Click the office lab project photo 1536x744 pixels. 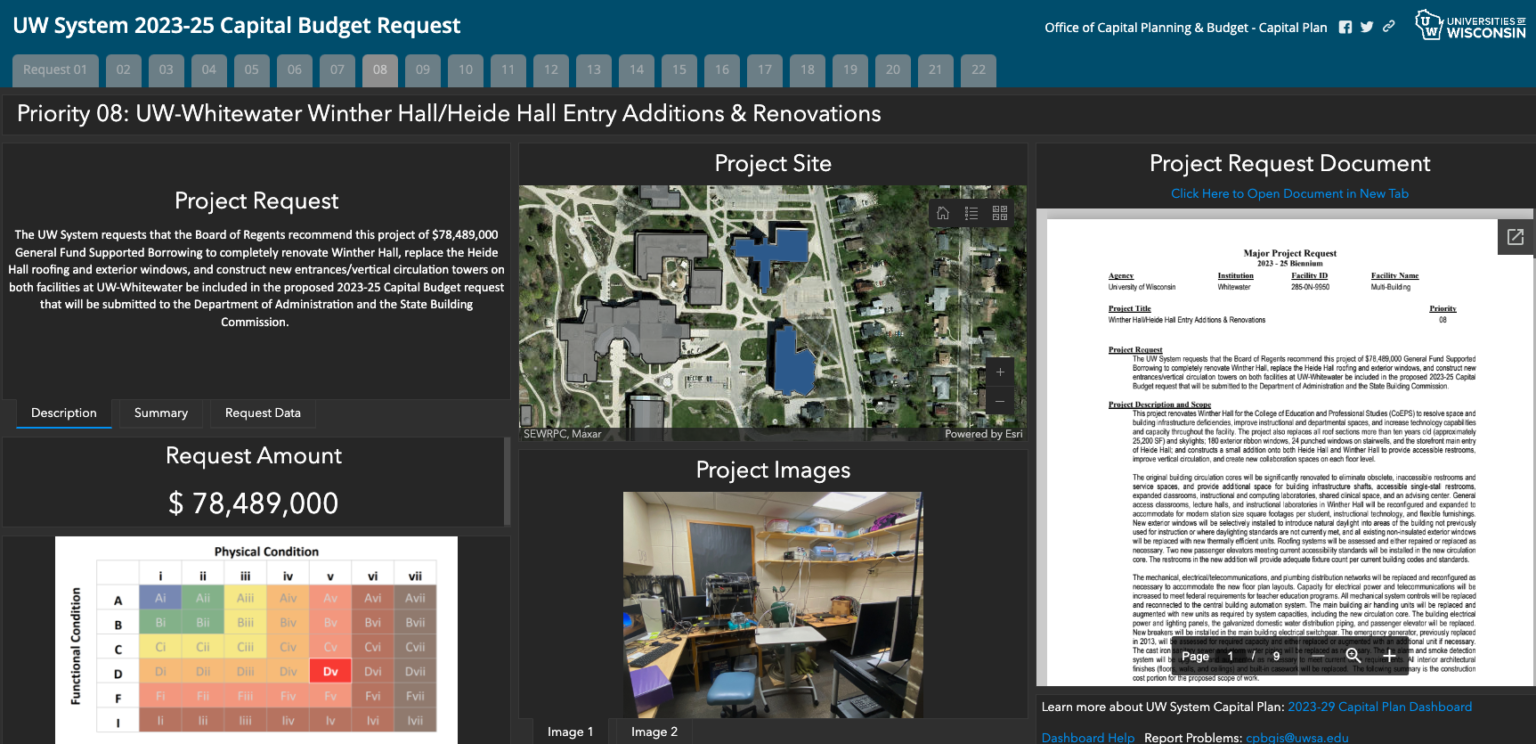point(773,604)
